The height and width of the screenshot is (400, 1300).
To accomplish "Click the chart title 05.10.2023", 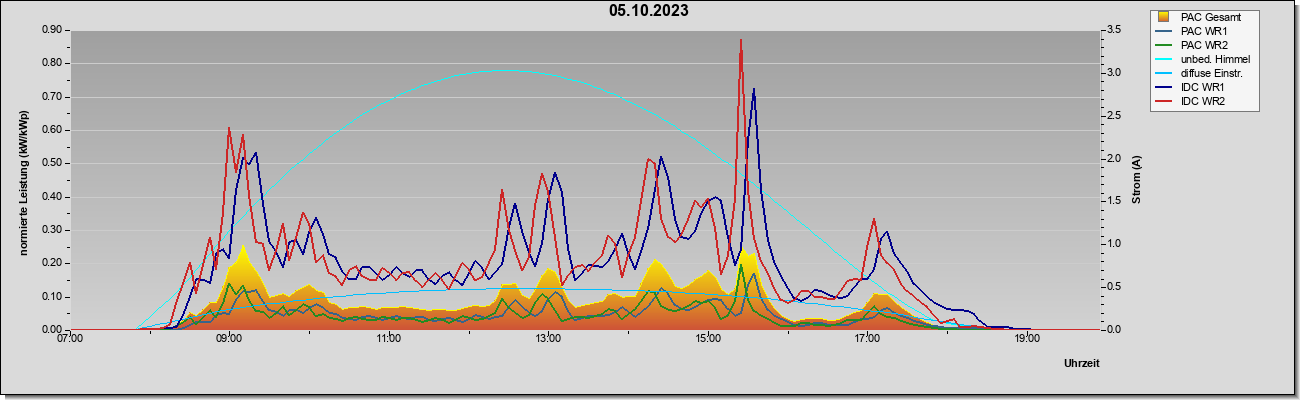I will click(x=649, y=12).
